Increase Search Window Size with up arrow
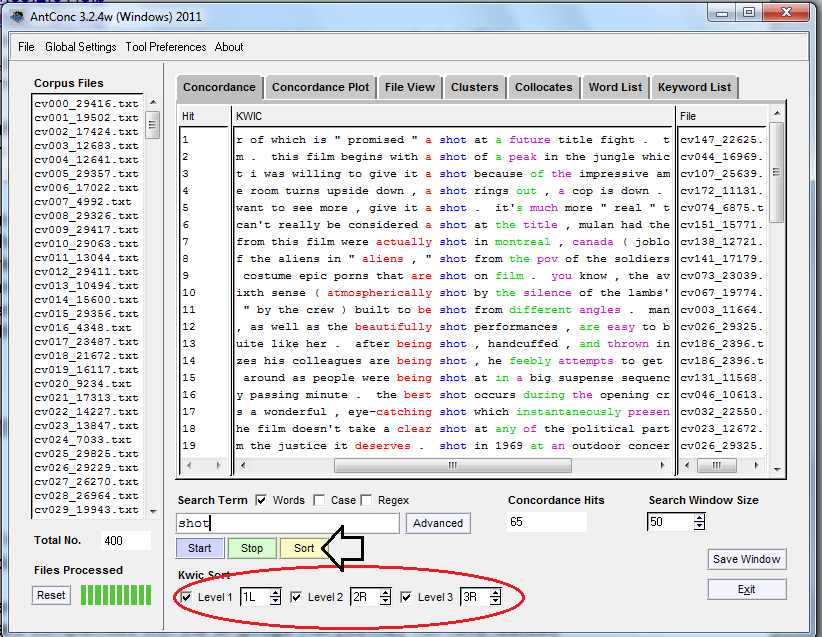The width and height of the screenshot is (822, 637). pyautogui.click(x=699, y=517)
